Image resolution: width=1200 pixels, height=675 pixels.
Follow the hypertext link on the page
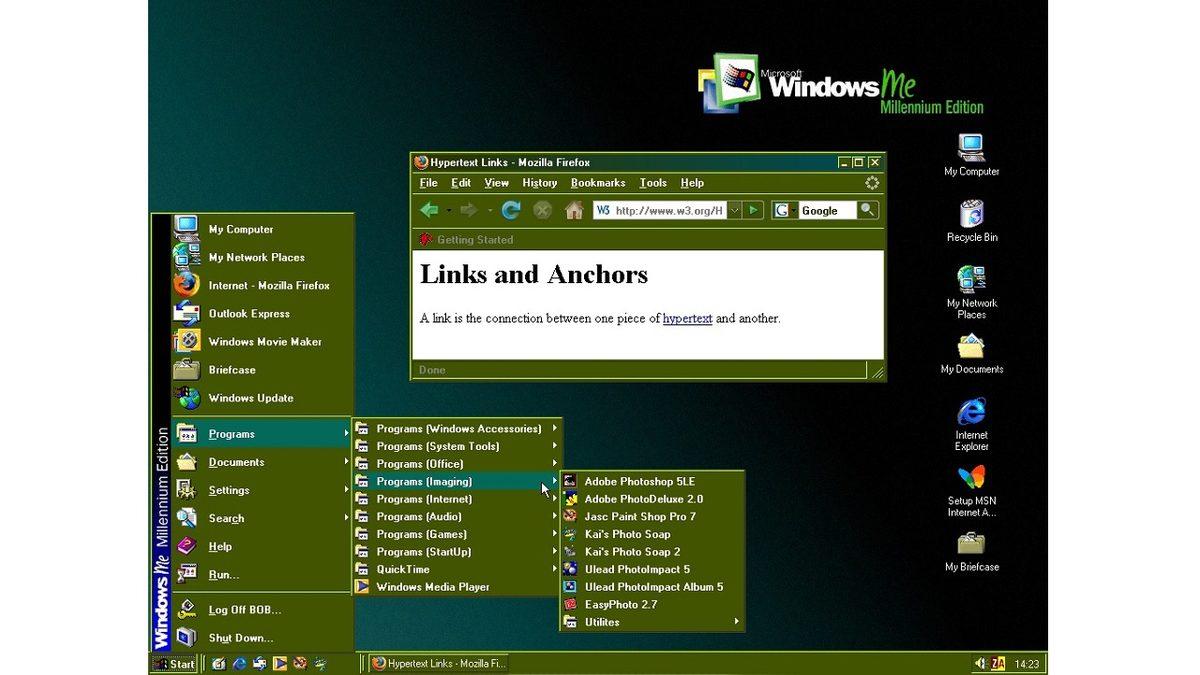pos(687,318)
